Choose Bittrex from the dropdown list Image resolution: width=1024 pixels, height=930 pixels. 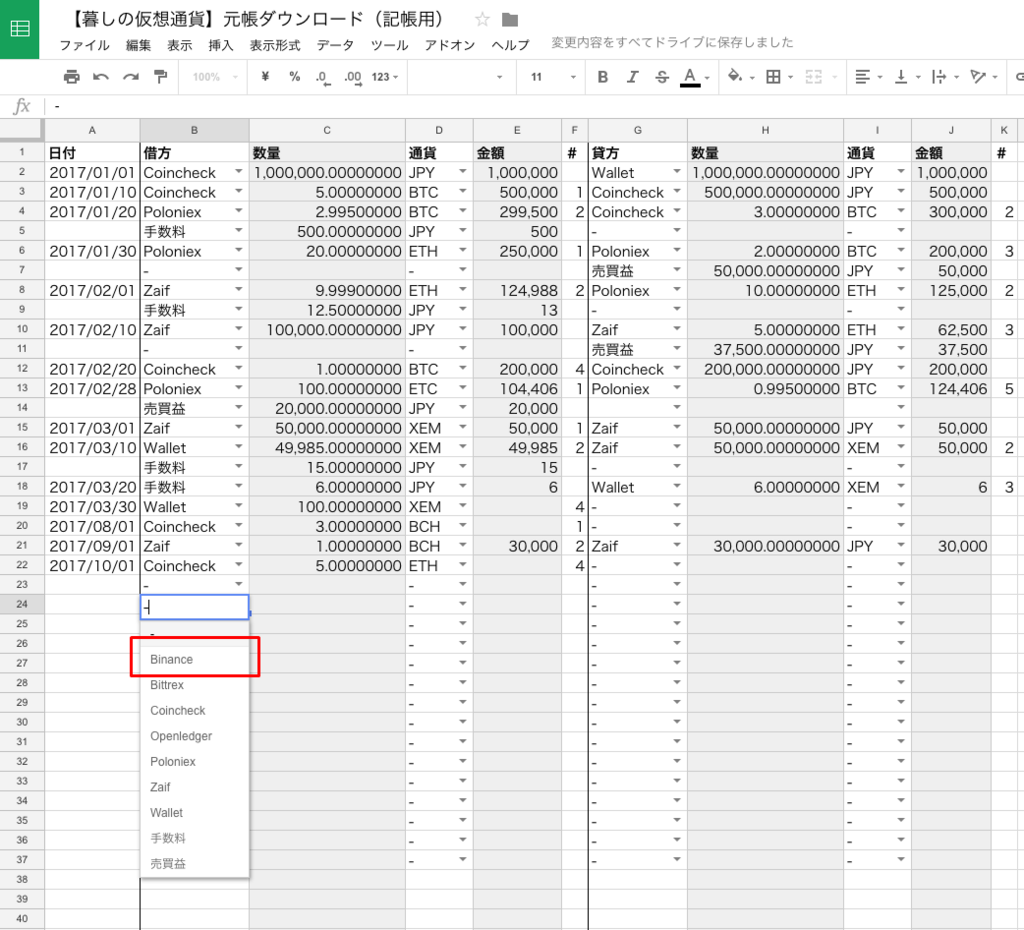tap(195, 685)
